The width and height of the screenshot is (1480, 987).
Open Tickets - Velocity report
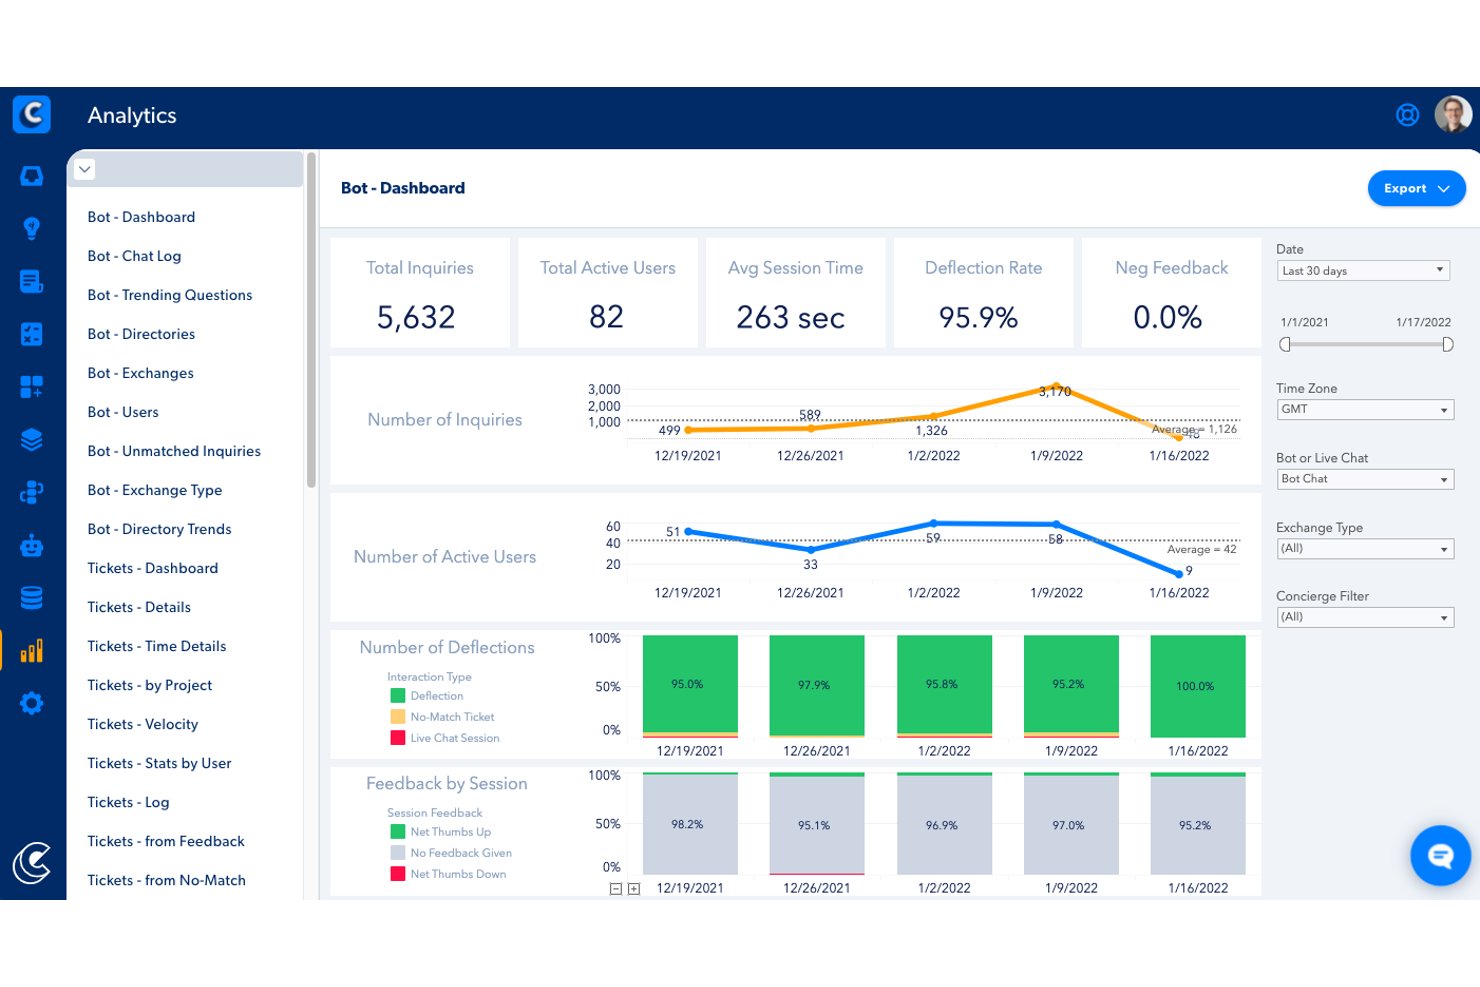click(x=143, y=724)
